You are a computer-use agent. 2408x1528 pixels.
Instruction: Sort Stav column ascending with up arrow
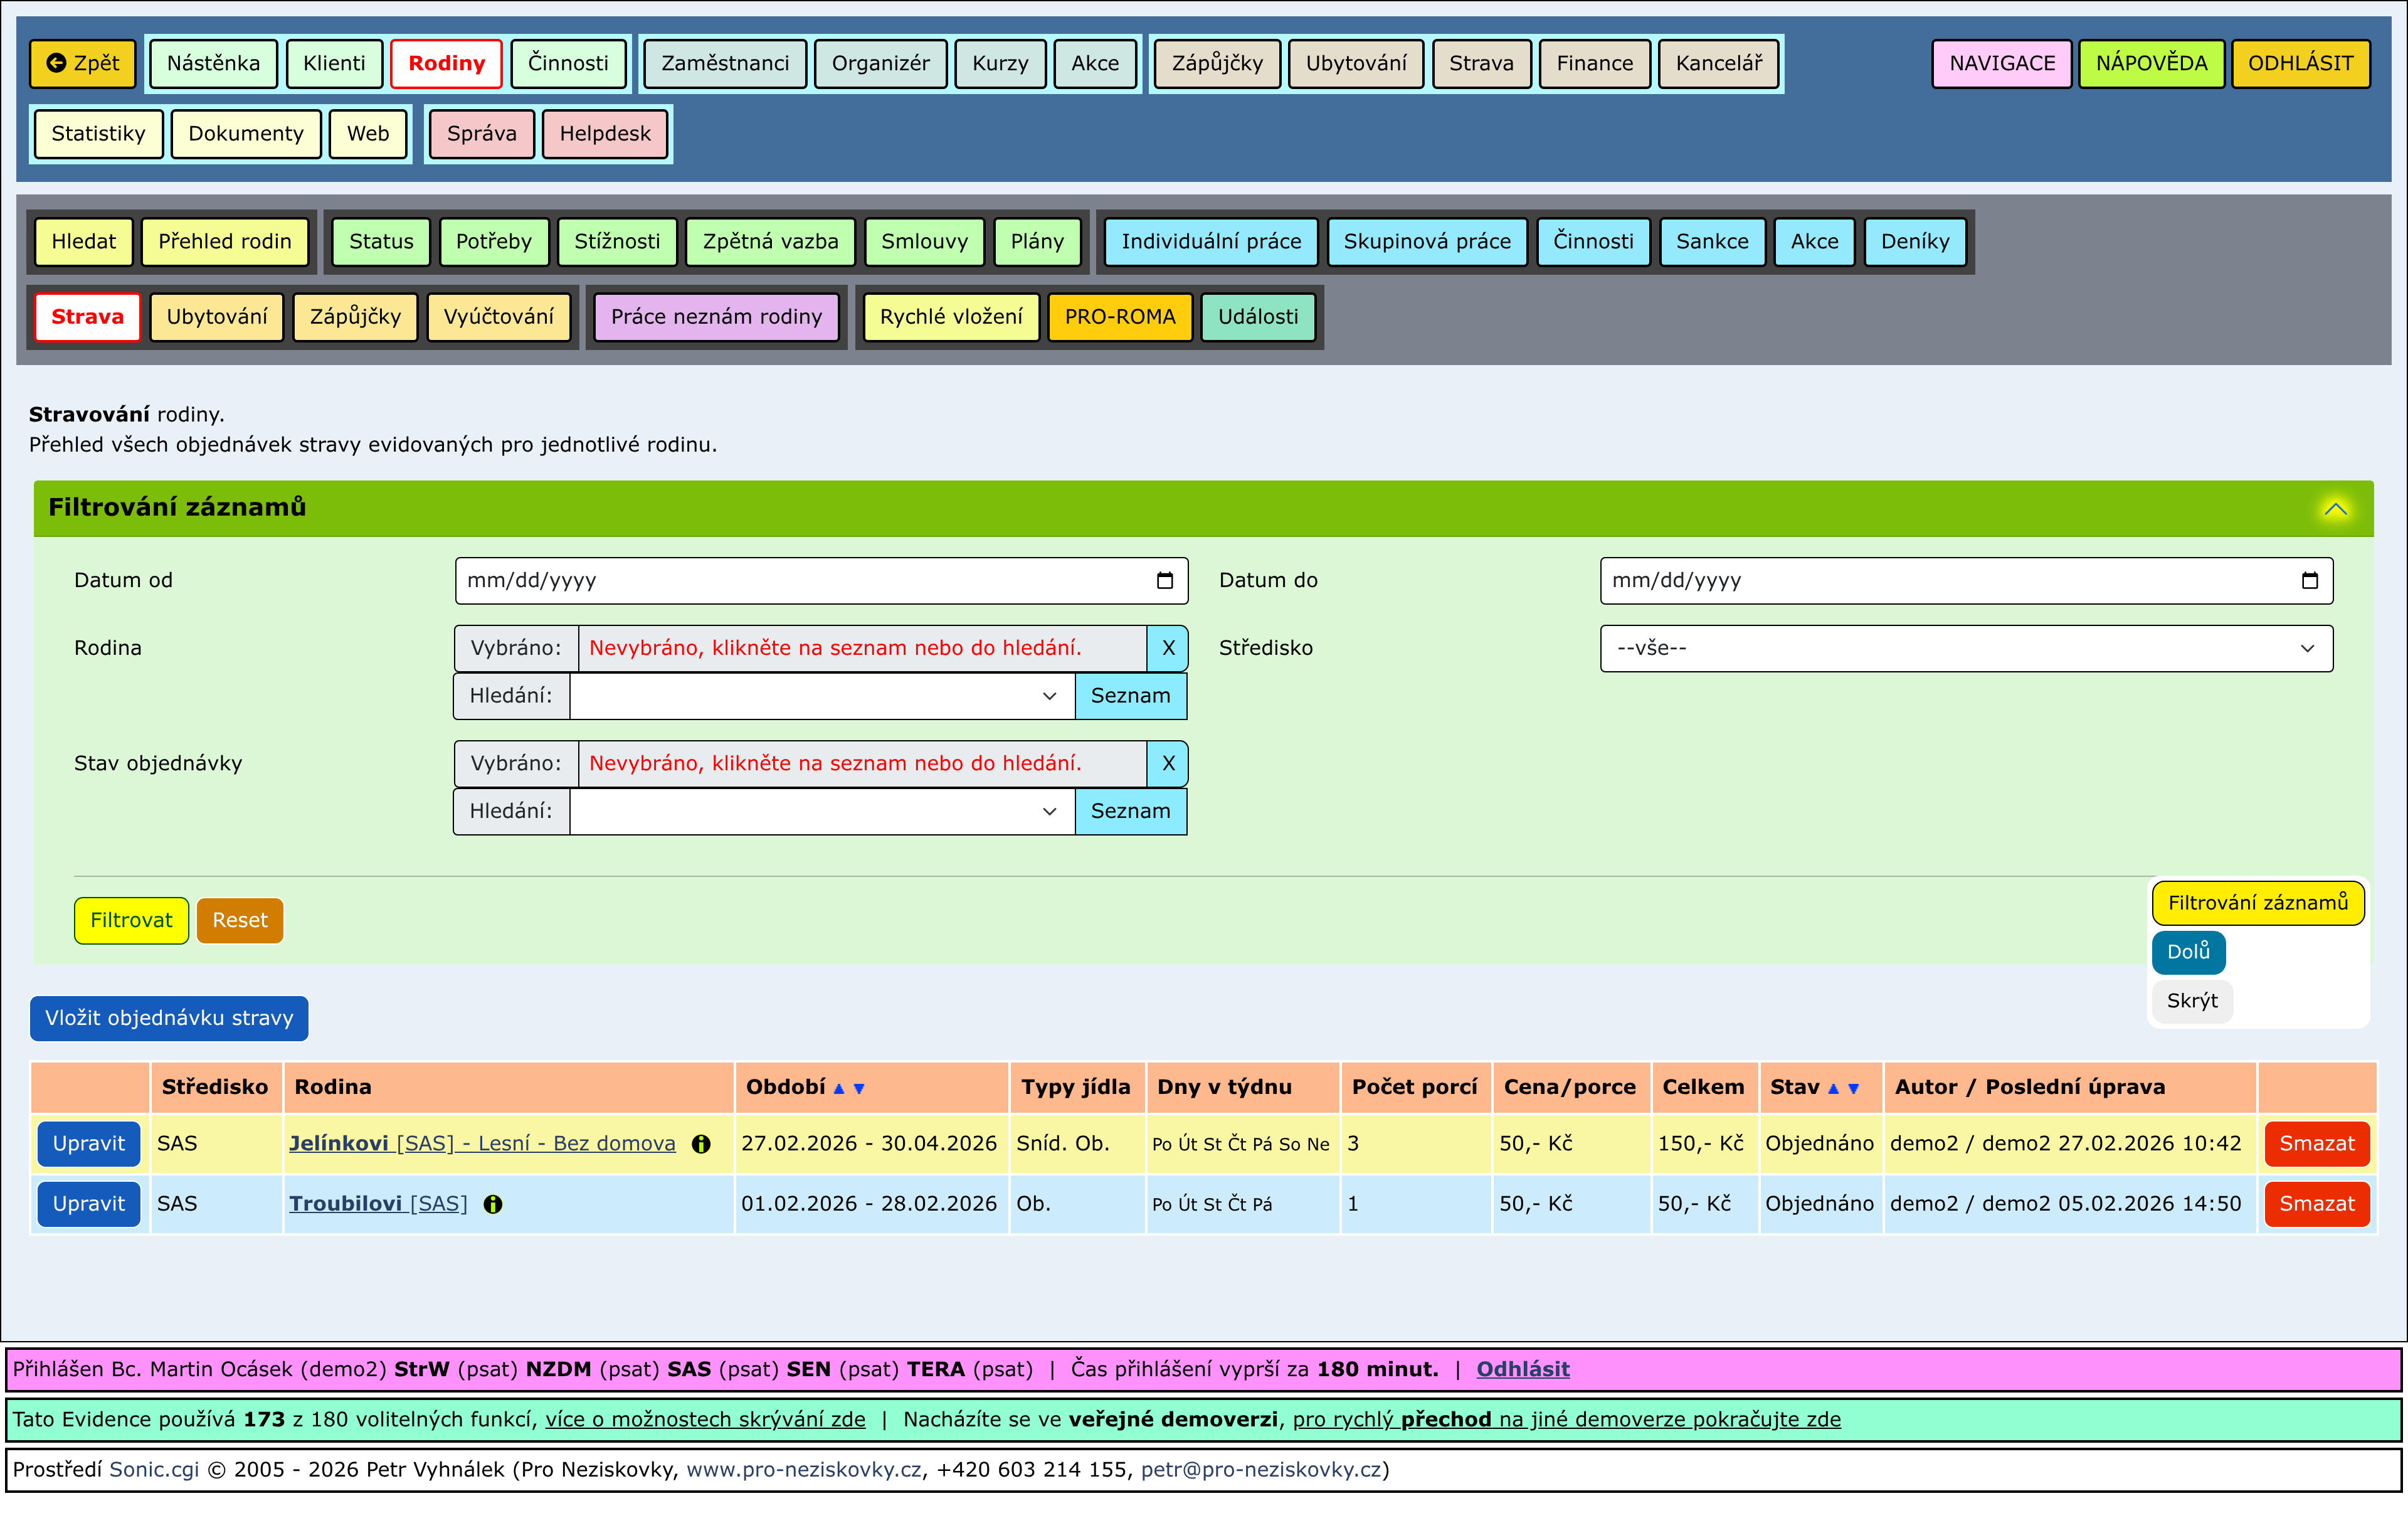point(1833,1088)
